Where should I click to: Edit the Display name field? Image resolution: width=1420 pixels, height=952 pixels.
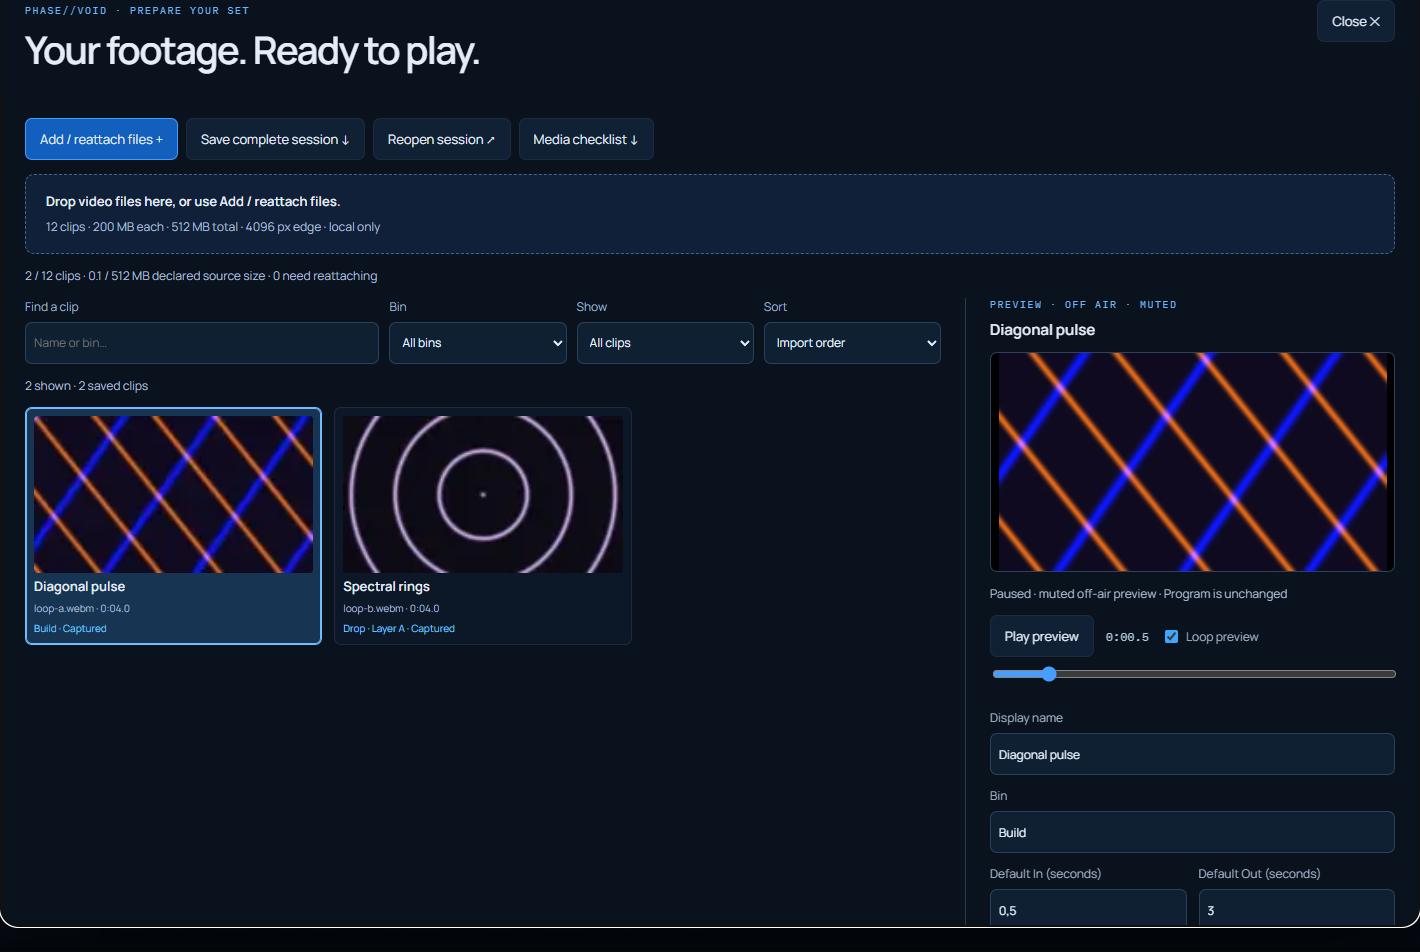(1192, 754)
